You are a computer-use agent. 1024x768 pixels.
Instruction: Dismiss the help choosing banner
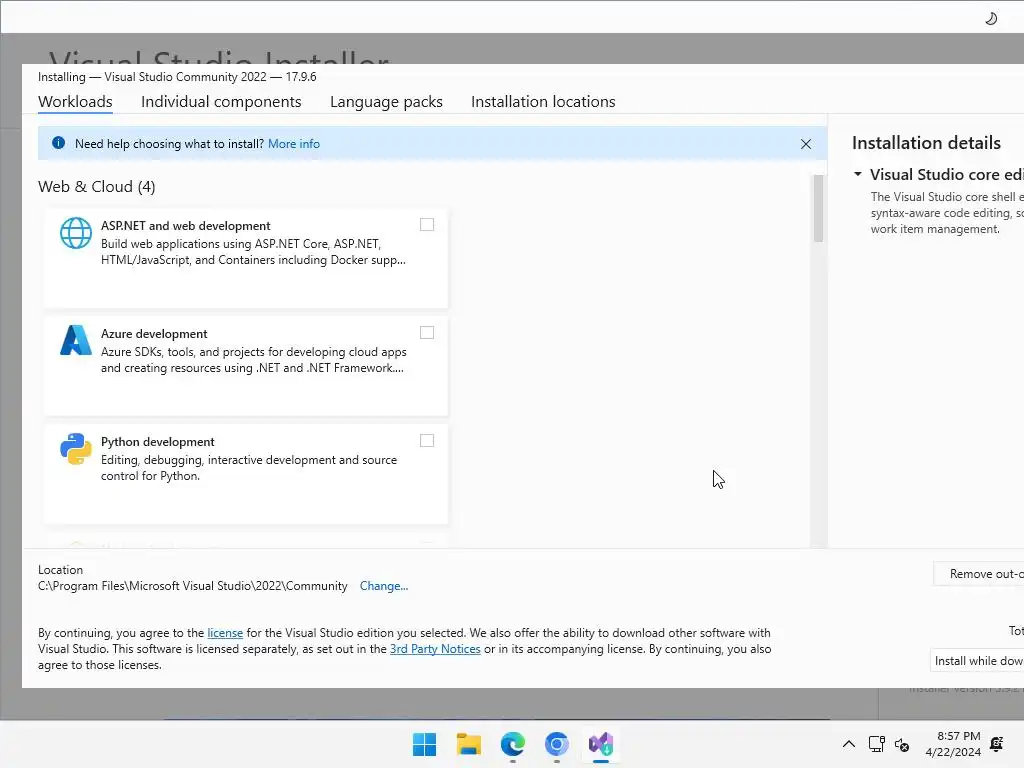[806, 144]
